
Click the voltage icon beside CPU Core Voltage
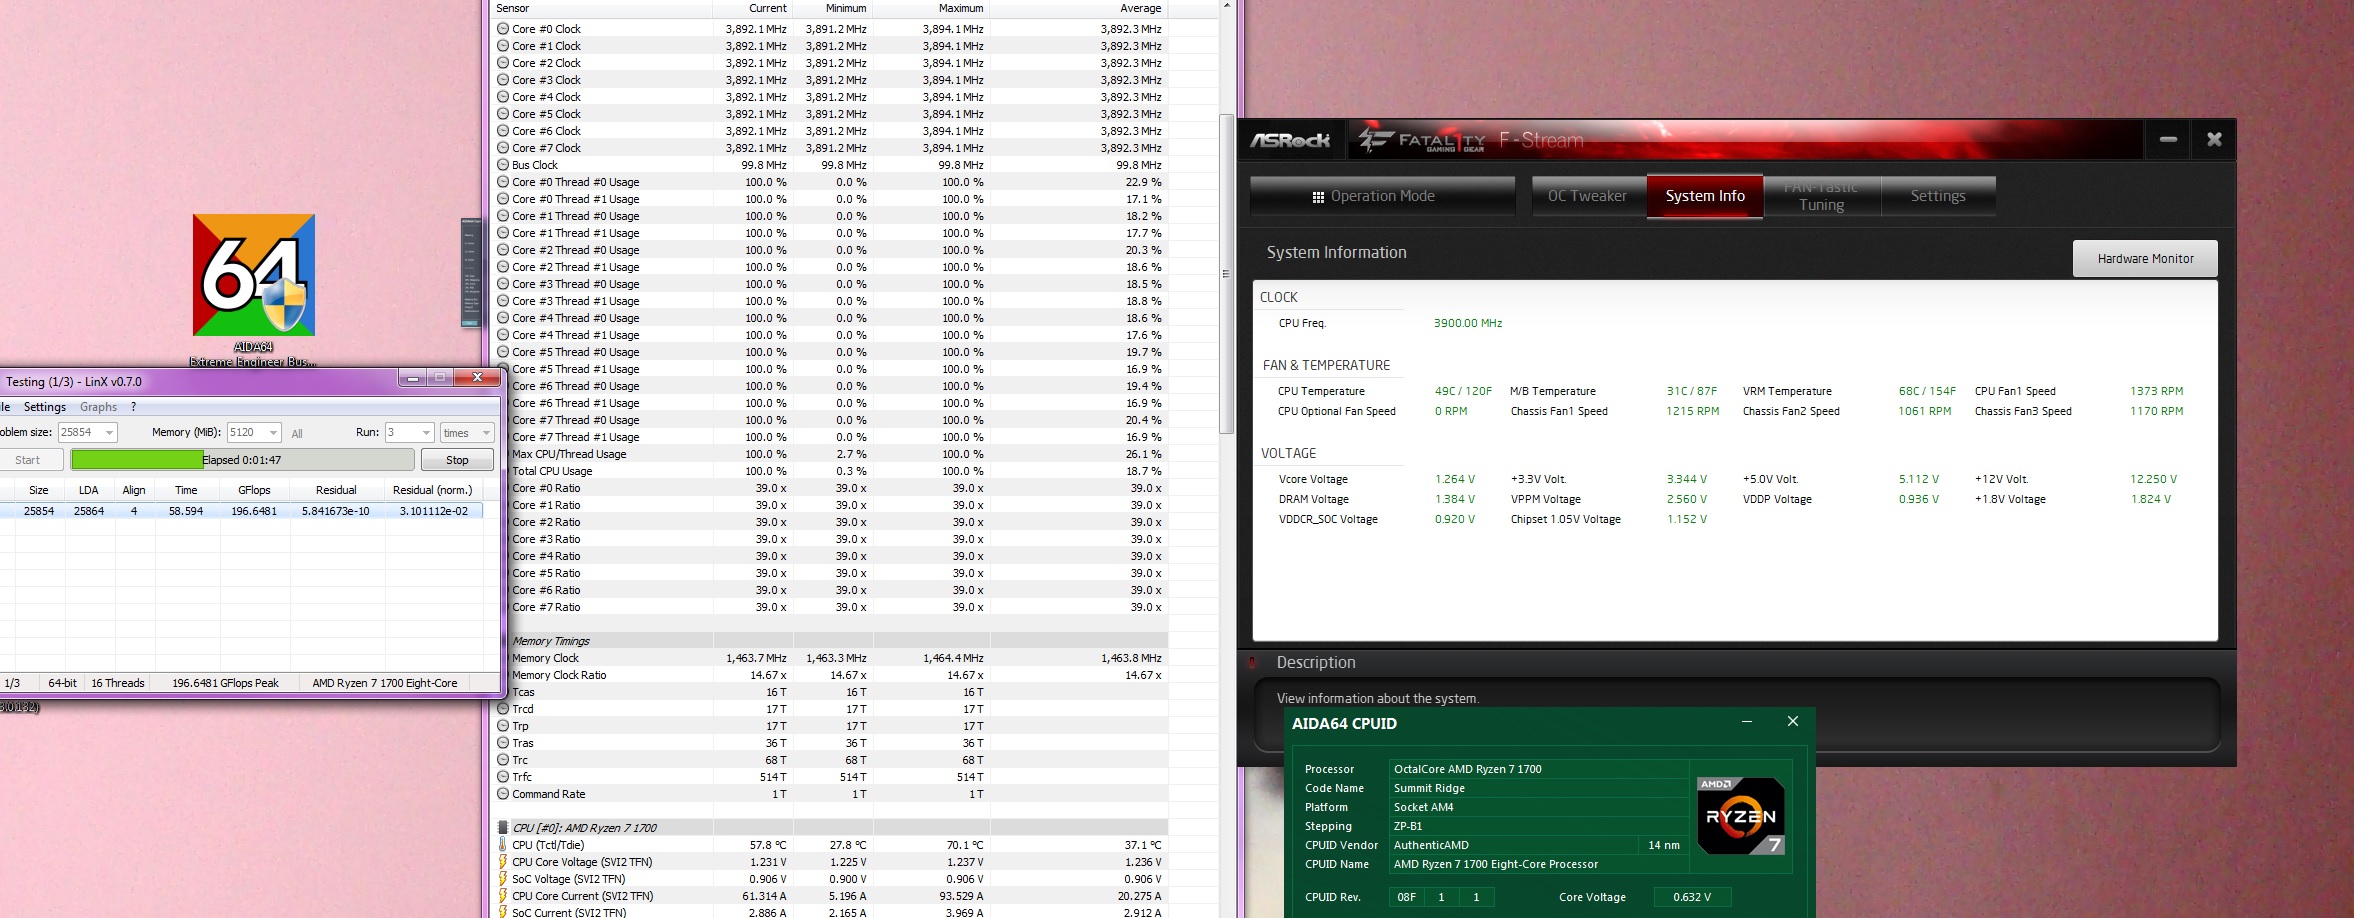point(503,862)
